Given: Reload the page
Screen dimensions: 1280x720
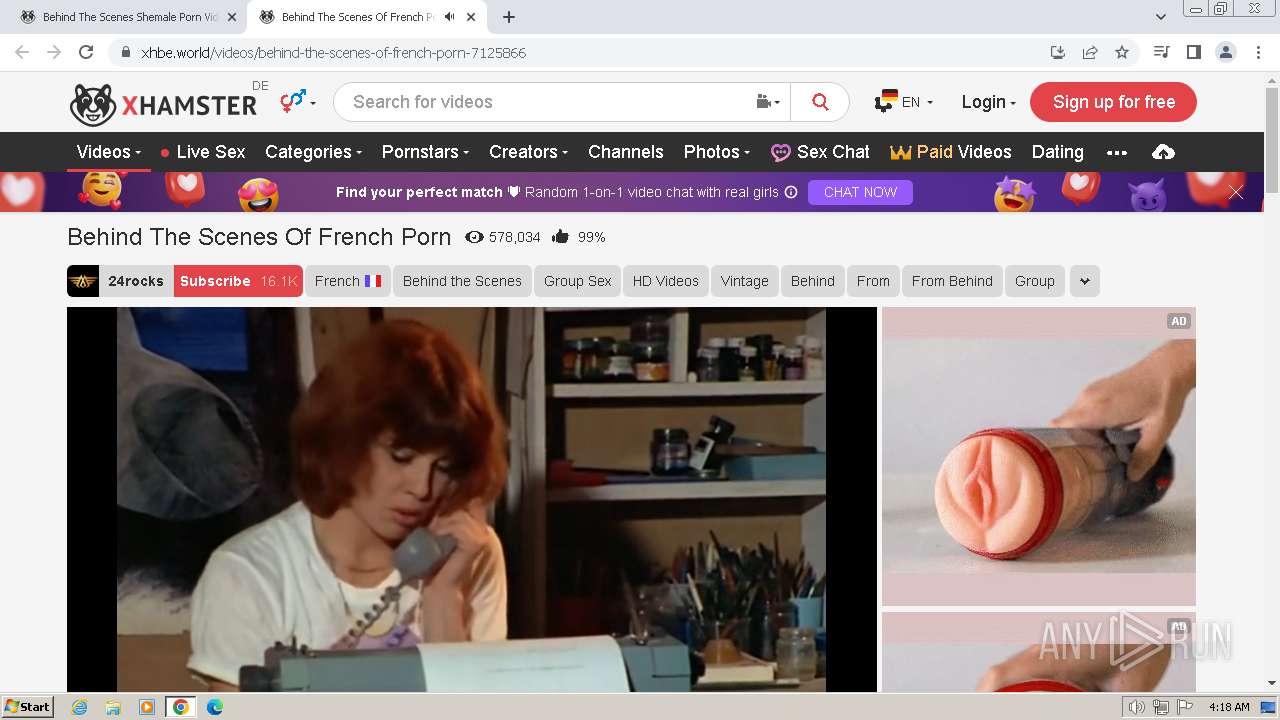Looking at the screenshot, I should [x=86, y=52].
